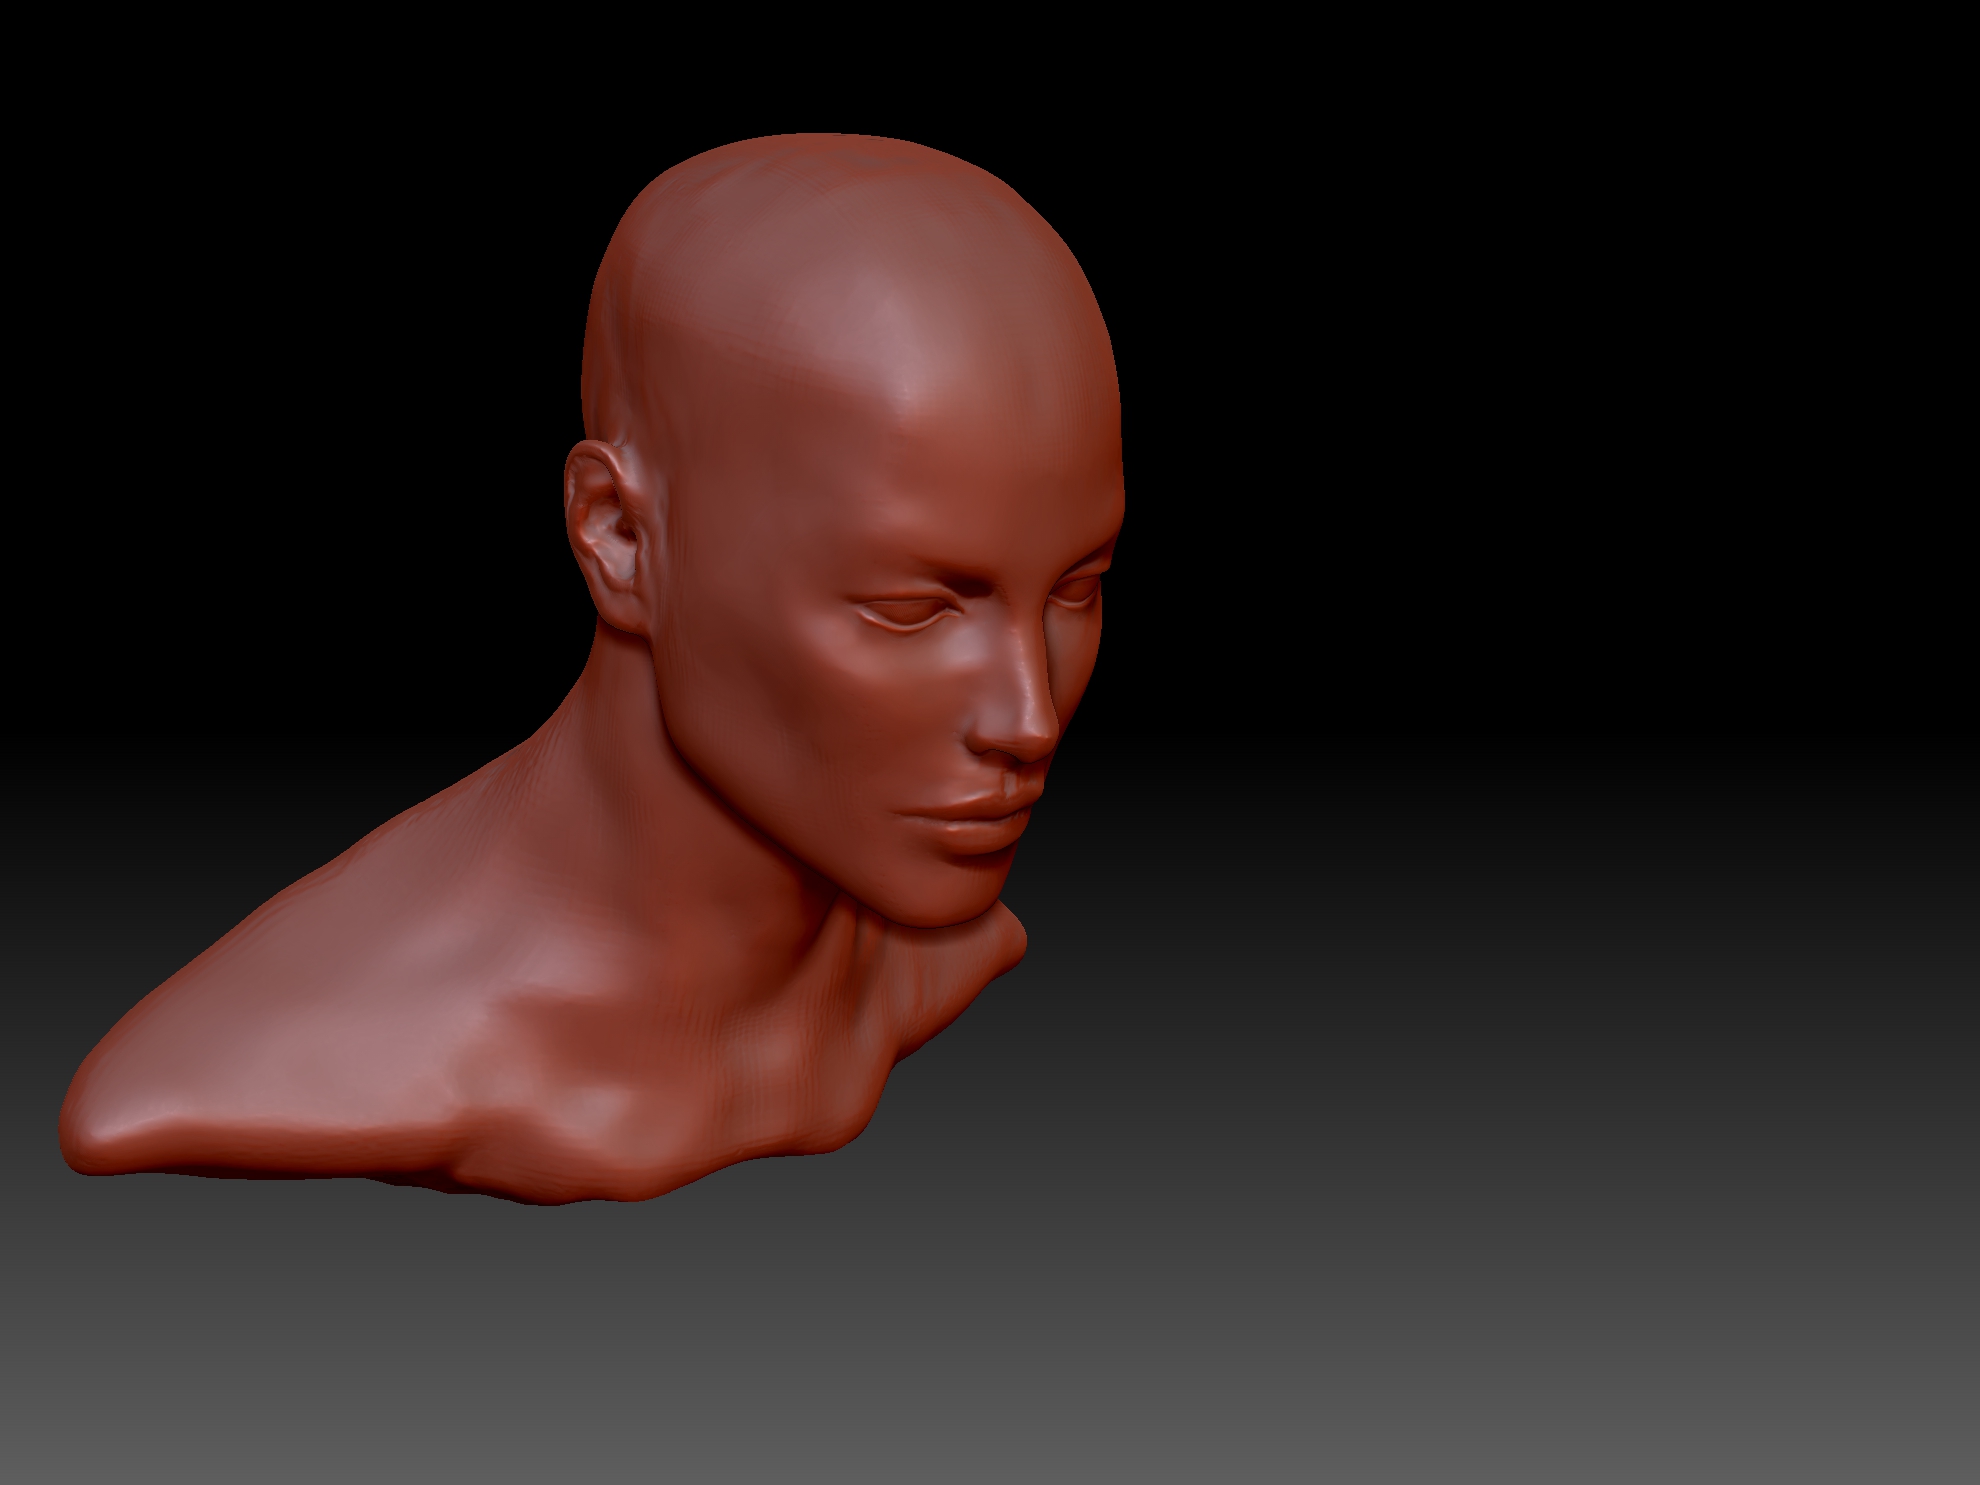Viewport: 1980px width, 1485px height.
Task: Click the model's closed left eyelid
Action: 902,612
